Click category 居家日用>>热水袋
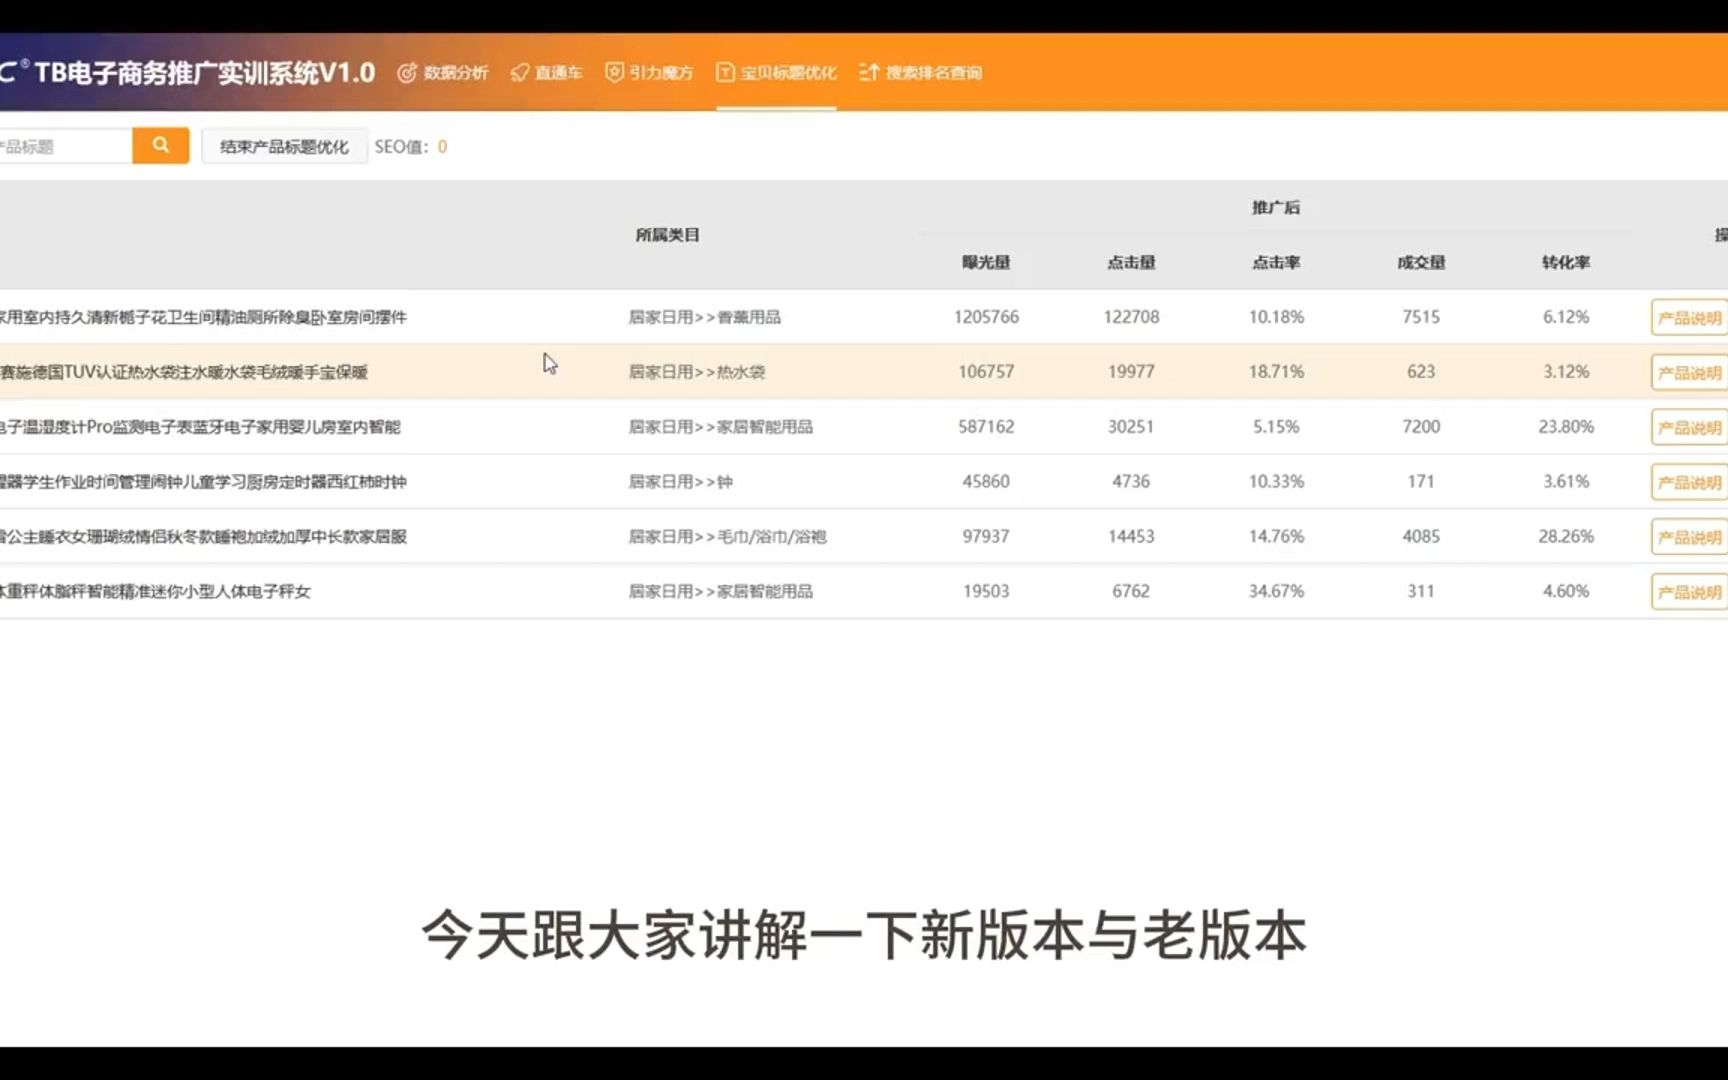1728x1080 pixels. coord(697,372)
